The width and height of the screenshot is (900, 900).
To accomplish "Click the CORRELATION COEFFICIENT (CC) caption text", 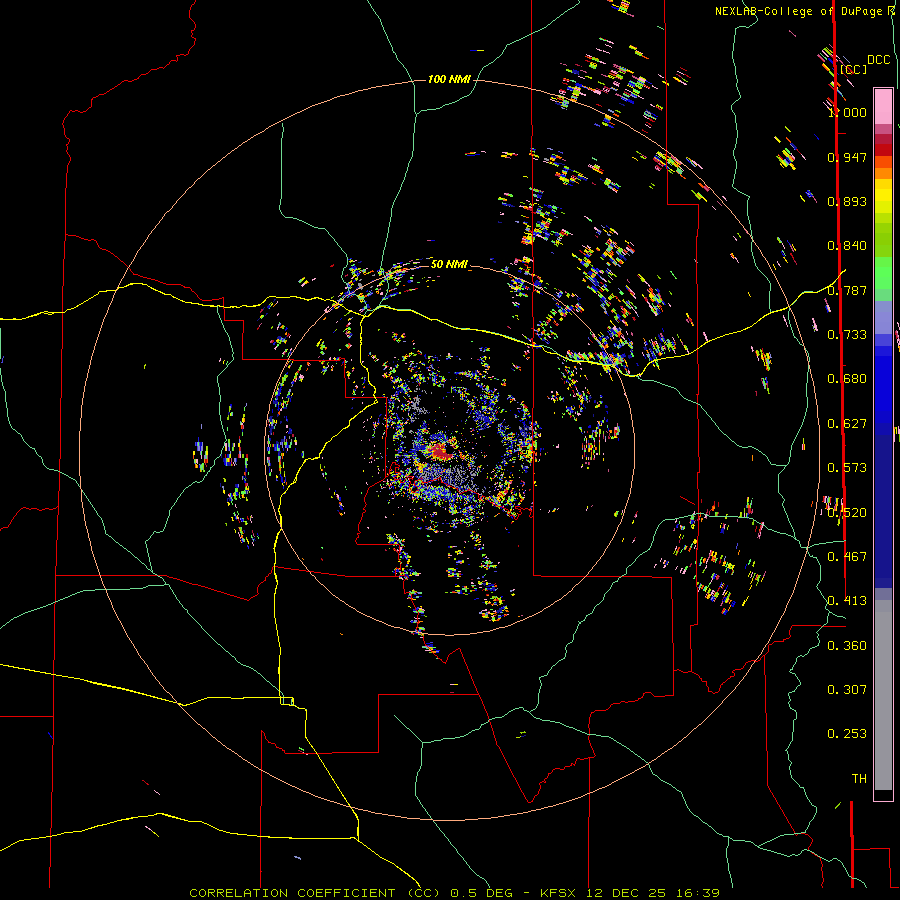I will pos(315,893).
